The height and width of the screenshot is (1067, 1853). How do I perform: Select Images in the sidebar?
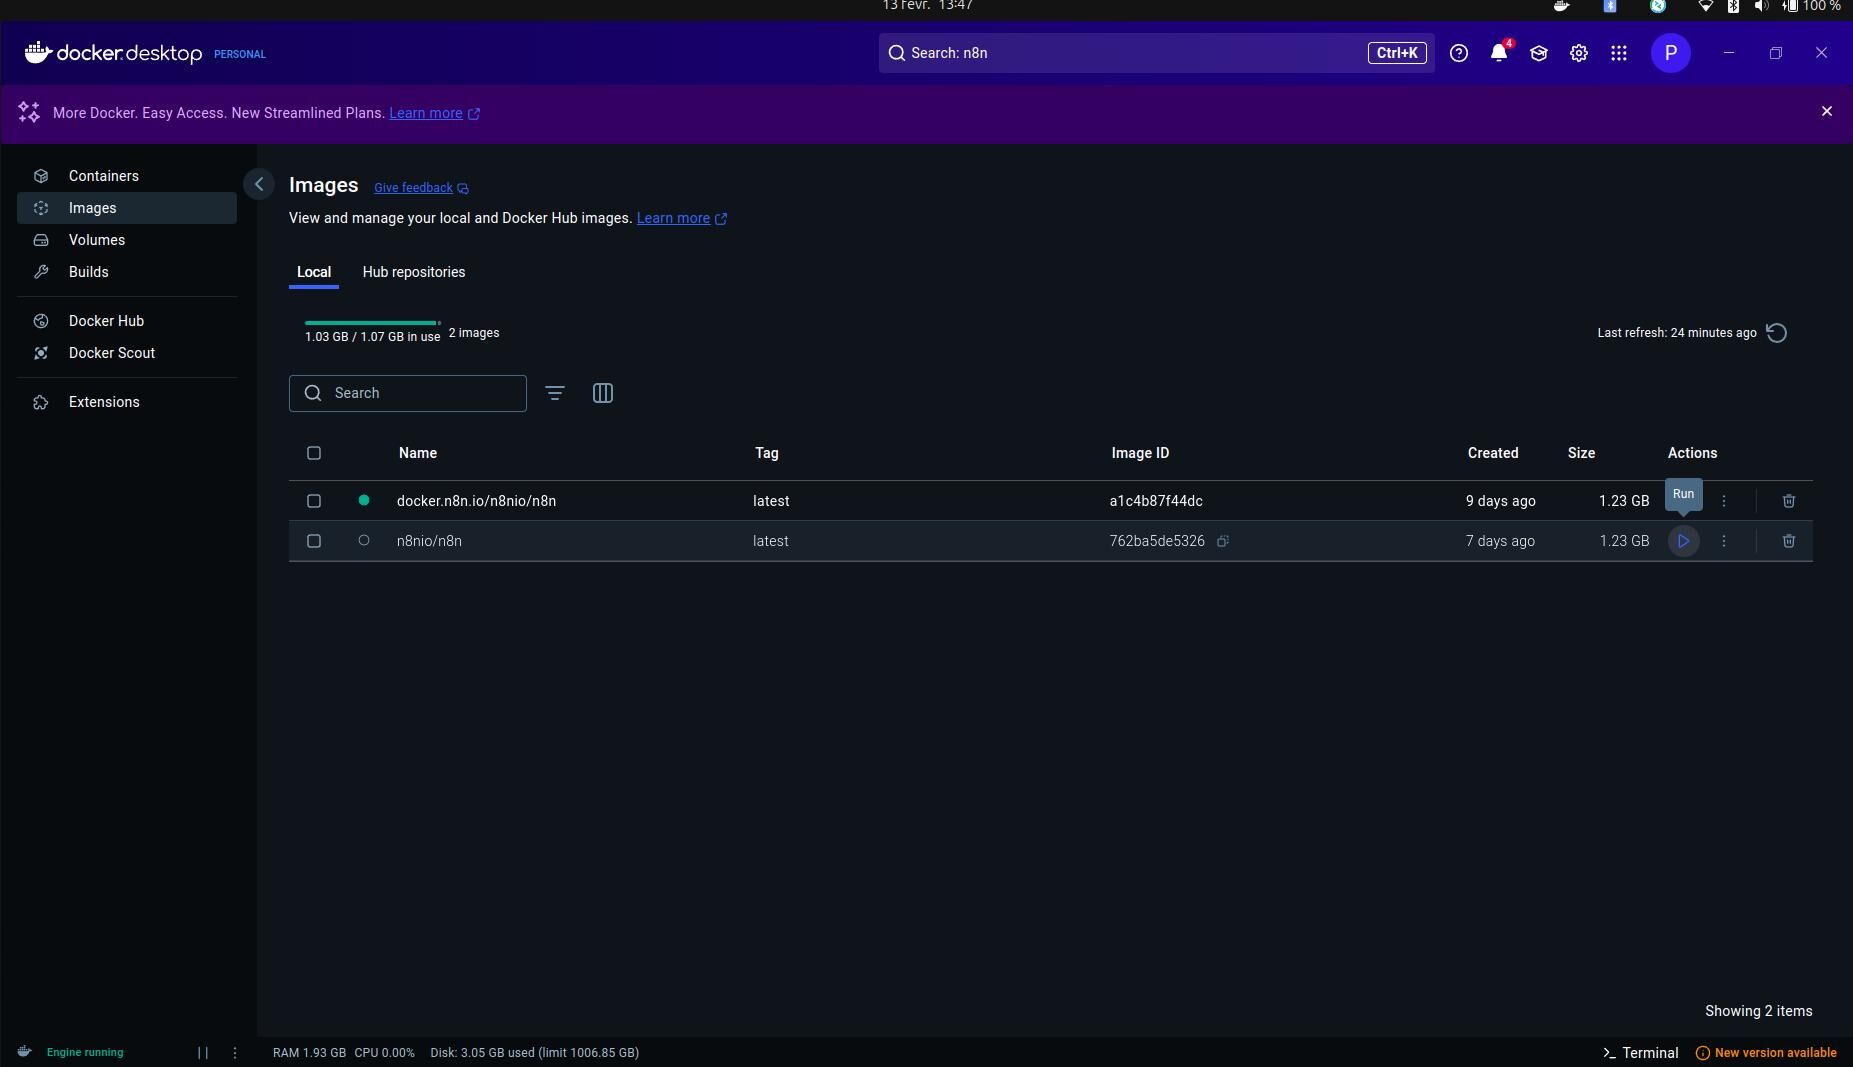(x=127, y=208)
